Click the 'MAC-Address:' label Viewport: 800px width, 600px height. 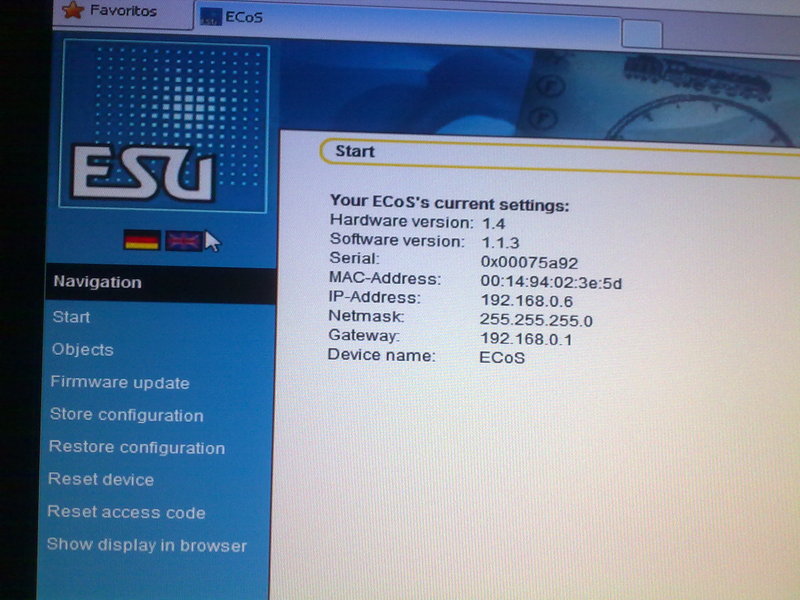point(385,278)
